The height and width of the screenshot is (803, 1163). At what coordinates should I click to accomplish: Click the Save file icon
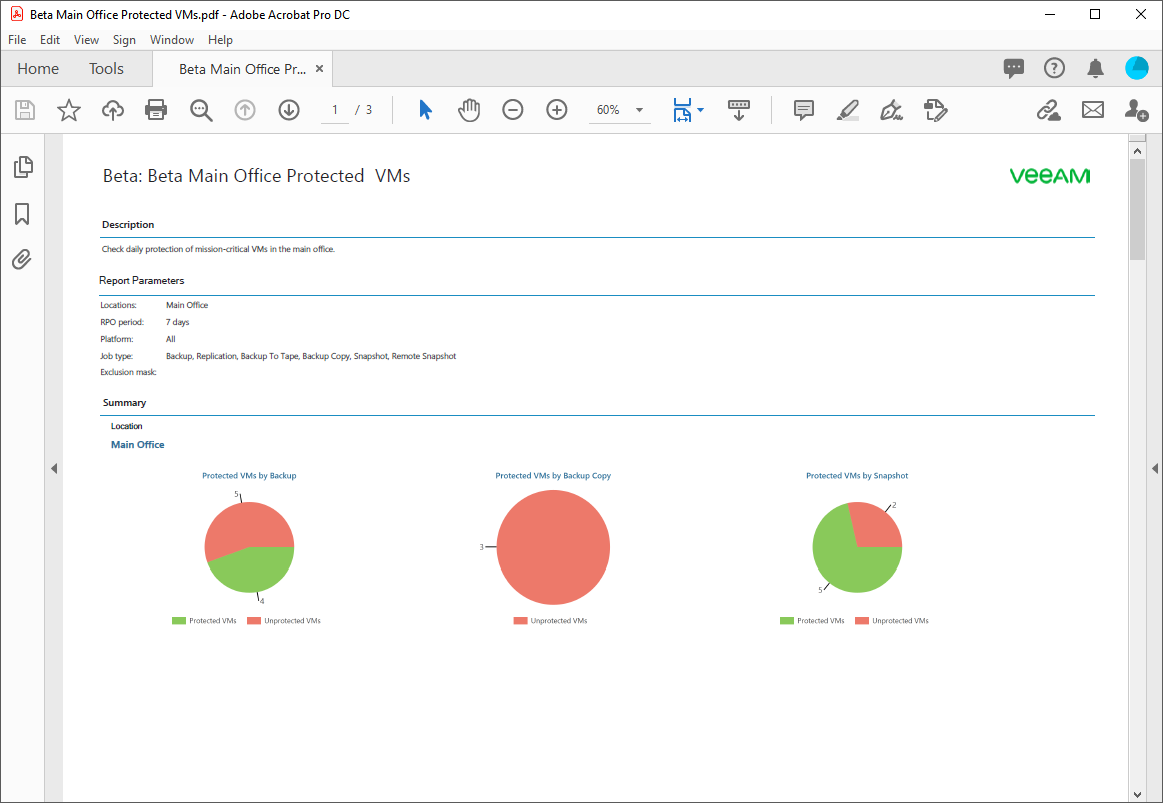click(25, 110)
